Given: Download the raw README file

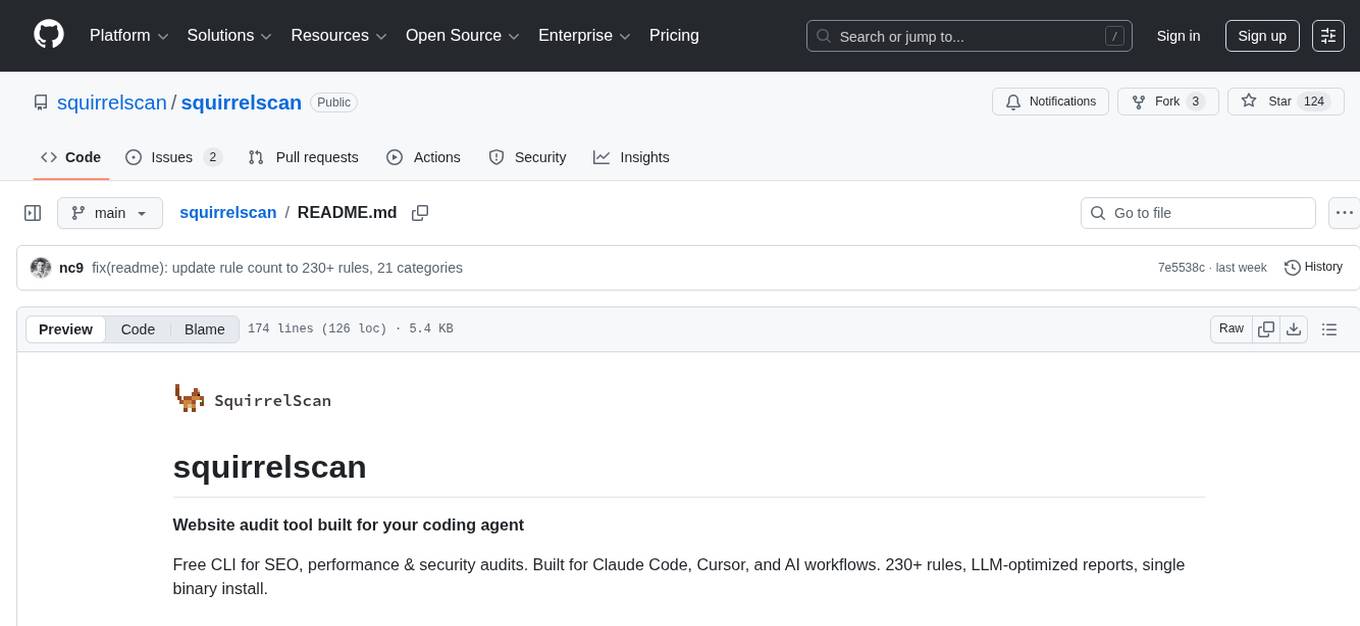Looking at the screenshot, I should pyautogui.click(x=1293, y=329).
